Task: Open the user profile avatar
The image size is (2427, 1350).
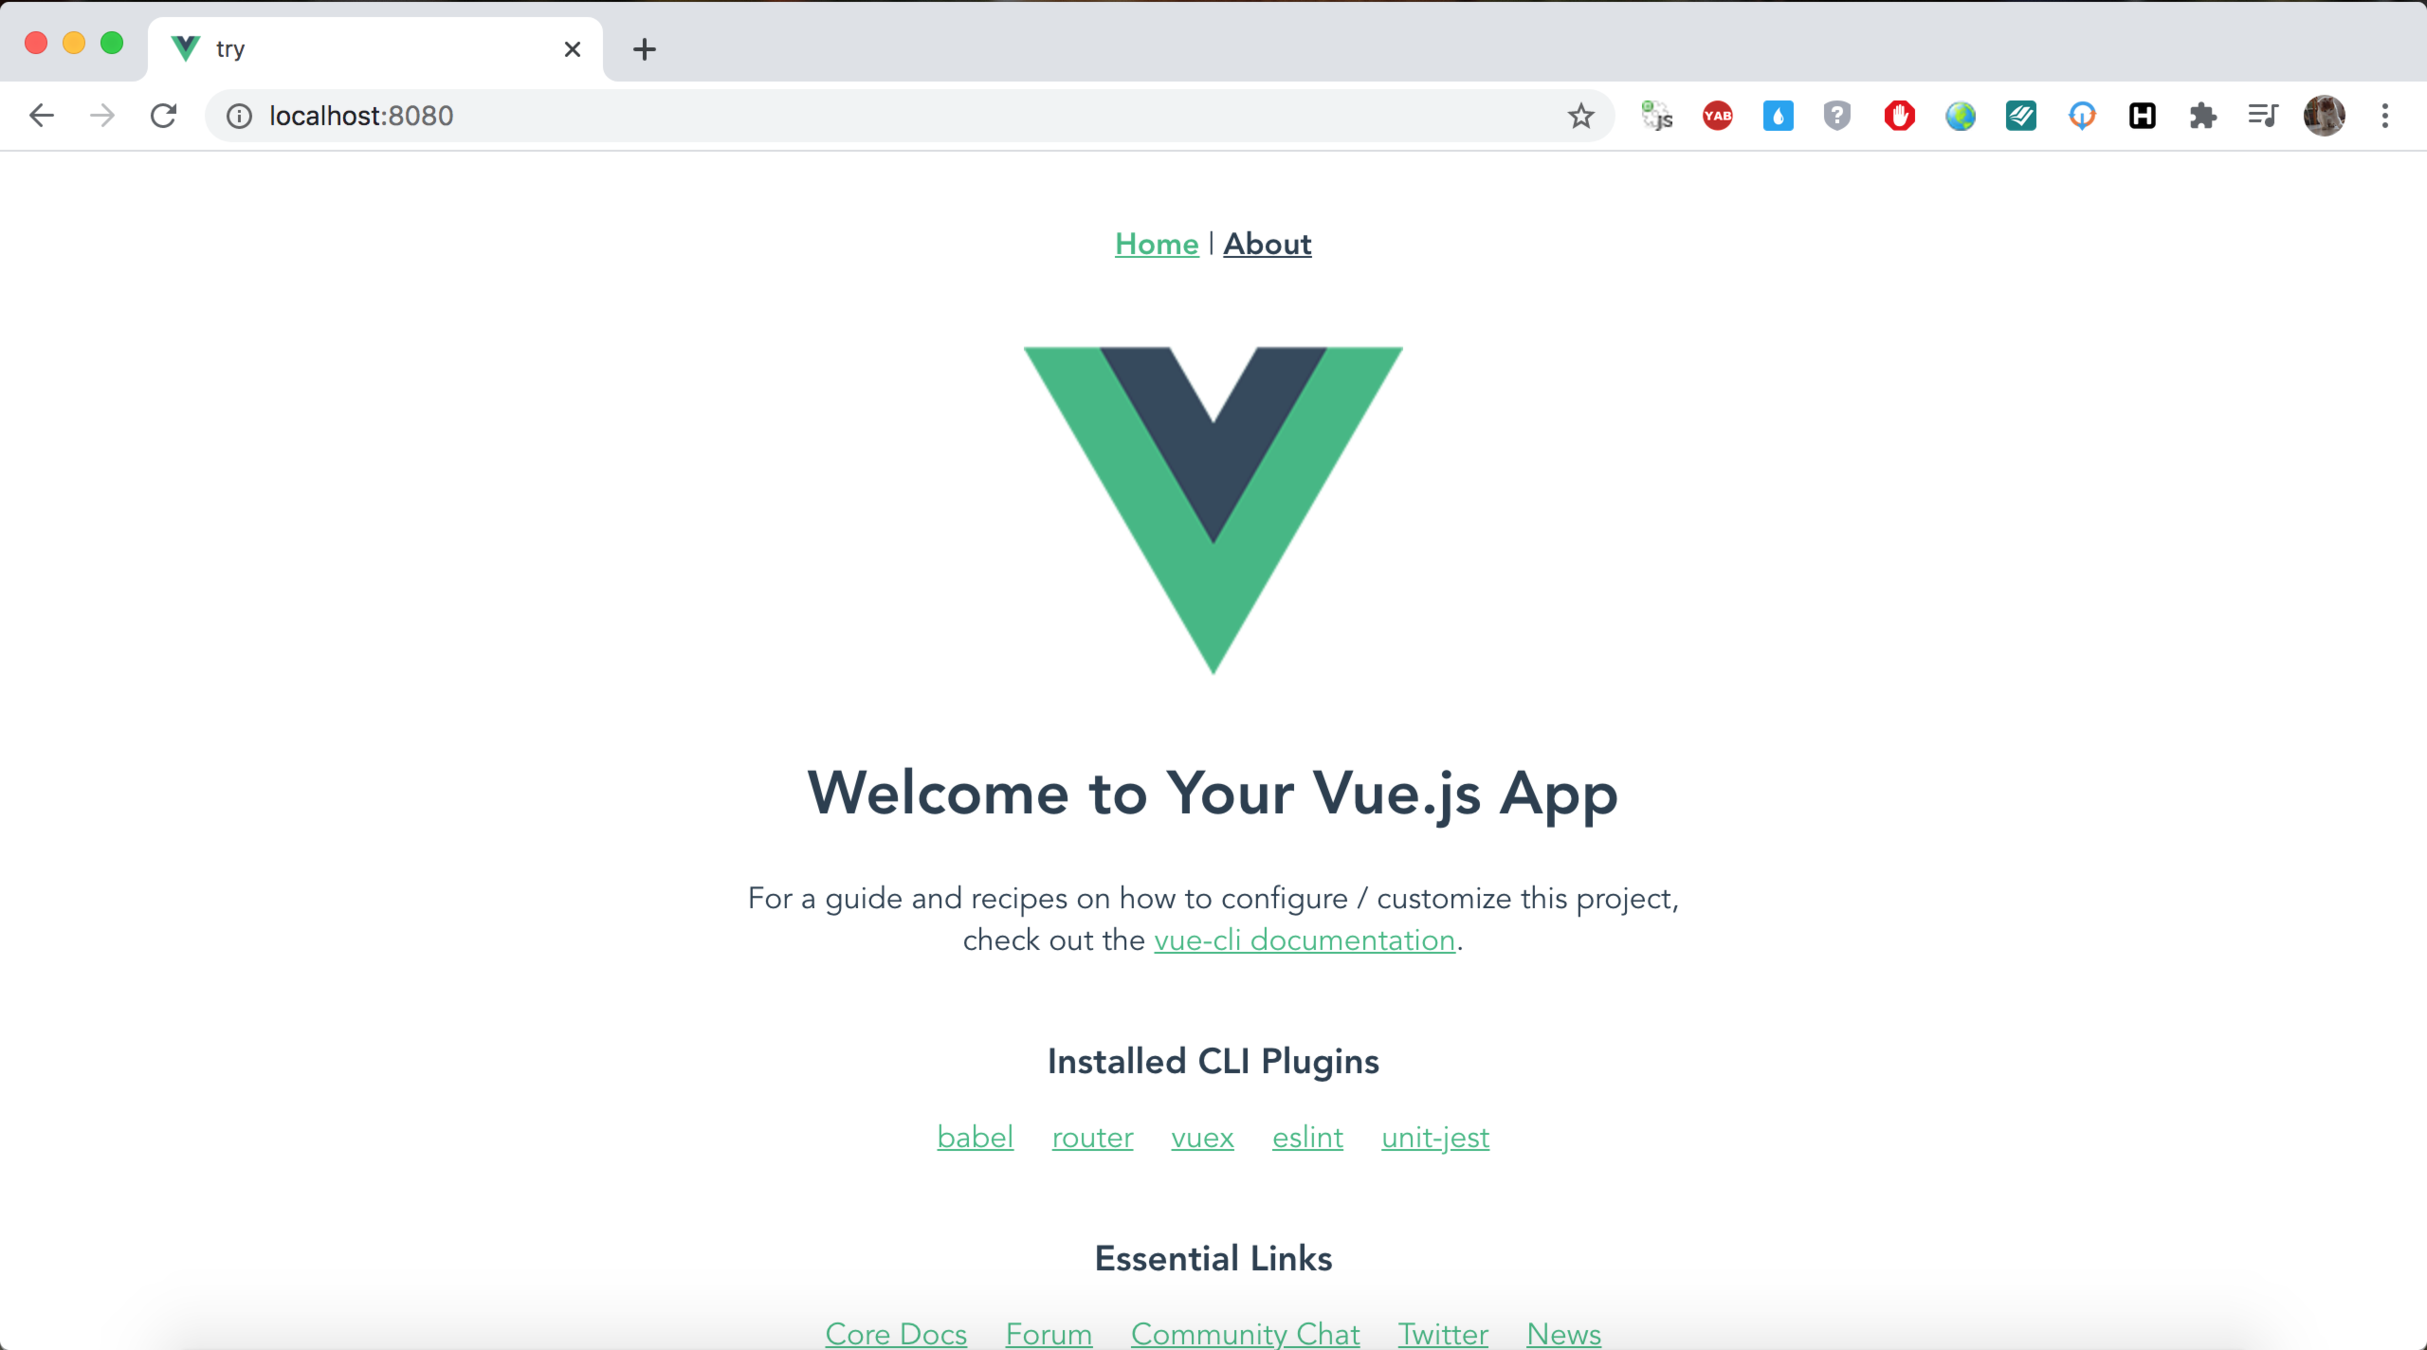Action: click(x=2324, y=116)
